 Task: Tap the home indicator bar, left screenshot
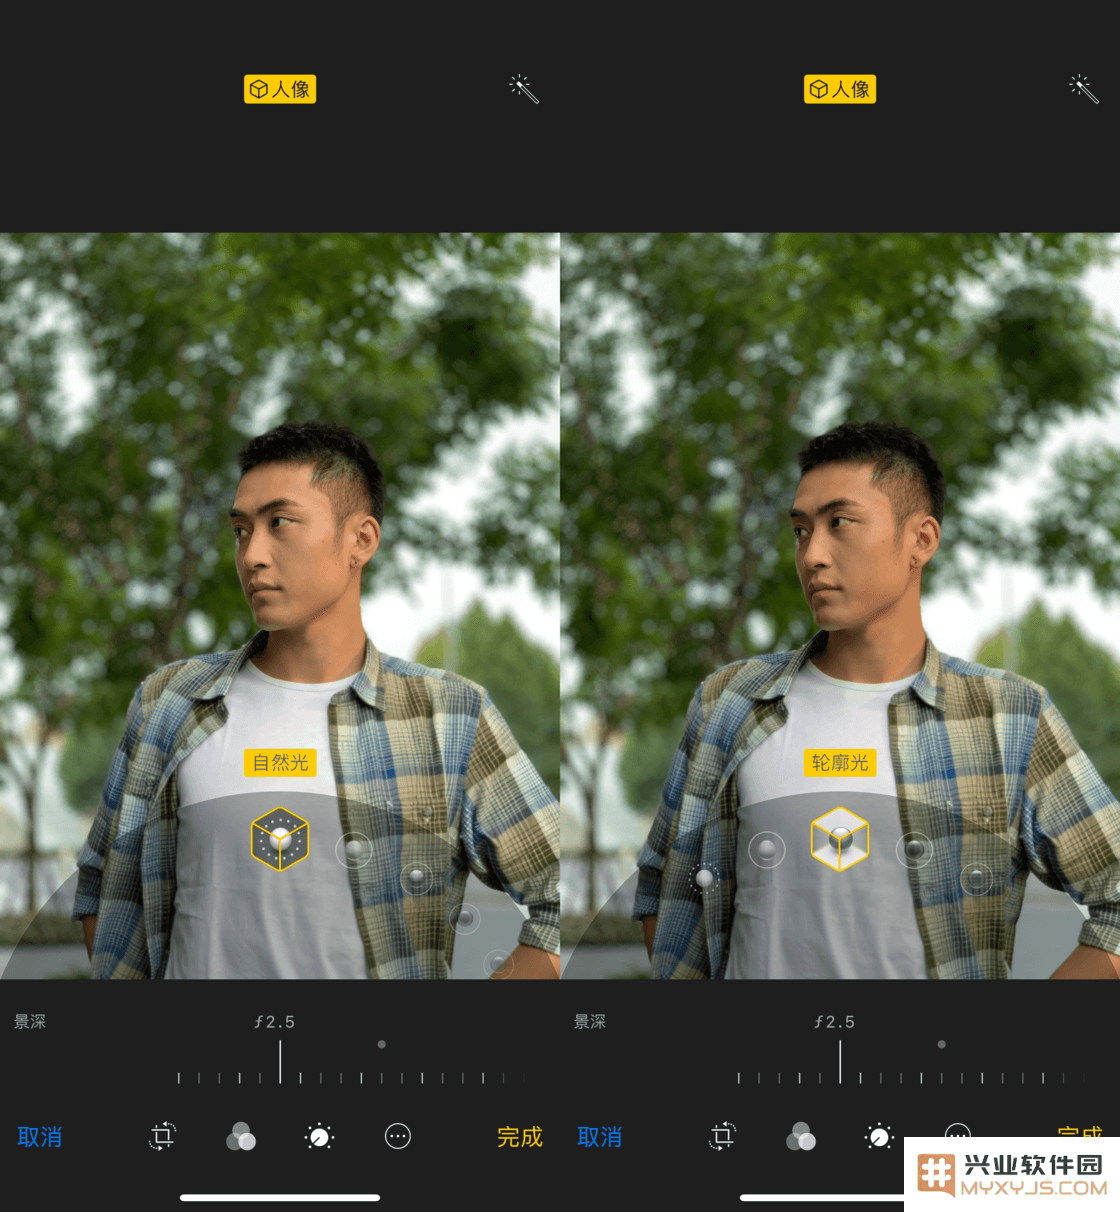pos(280,1197)
